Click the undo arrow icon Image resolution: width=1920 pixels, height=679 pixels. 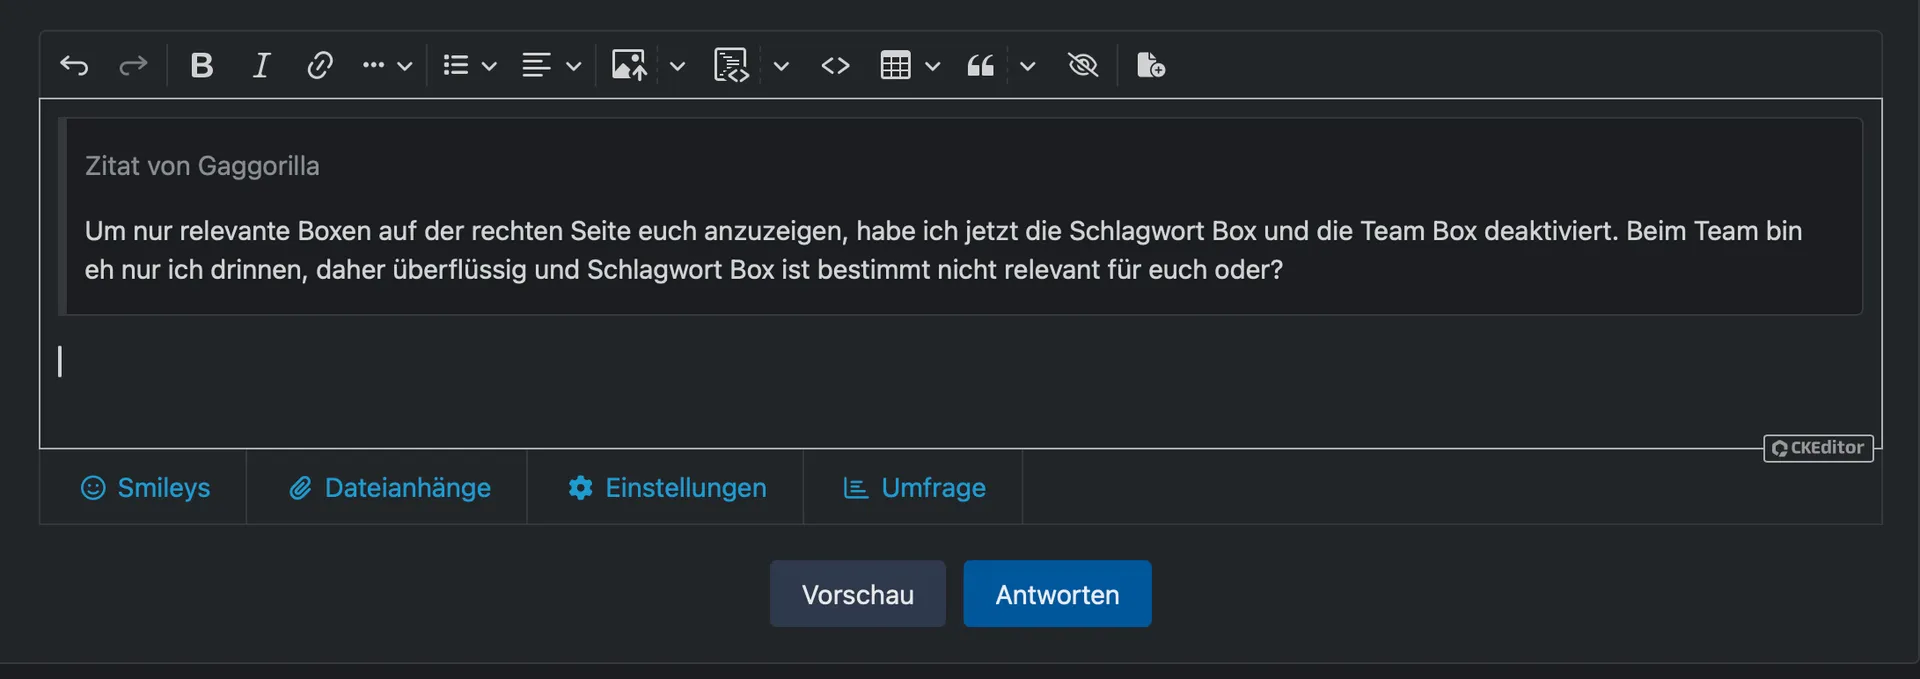pyautogui.click(x=74, y=66)
